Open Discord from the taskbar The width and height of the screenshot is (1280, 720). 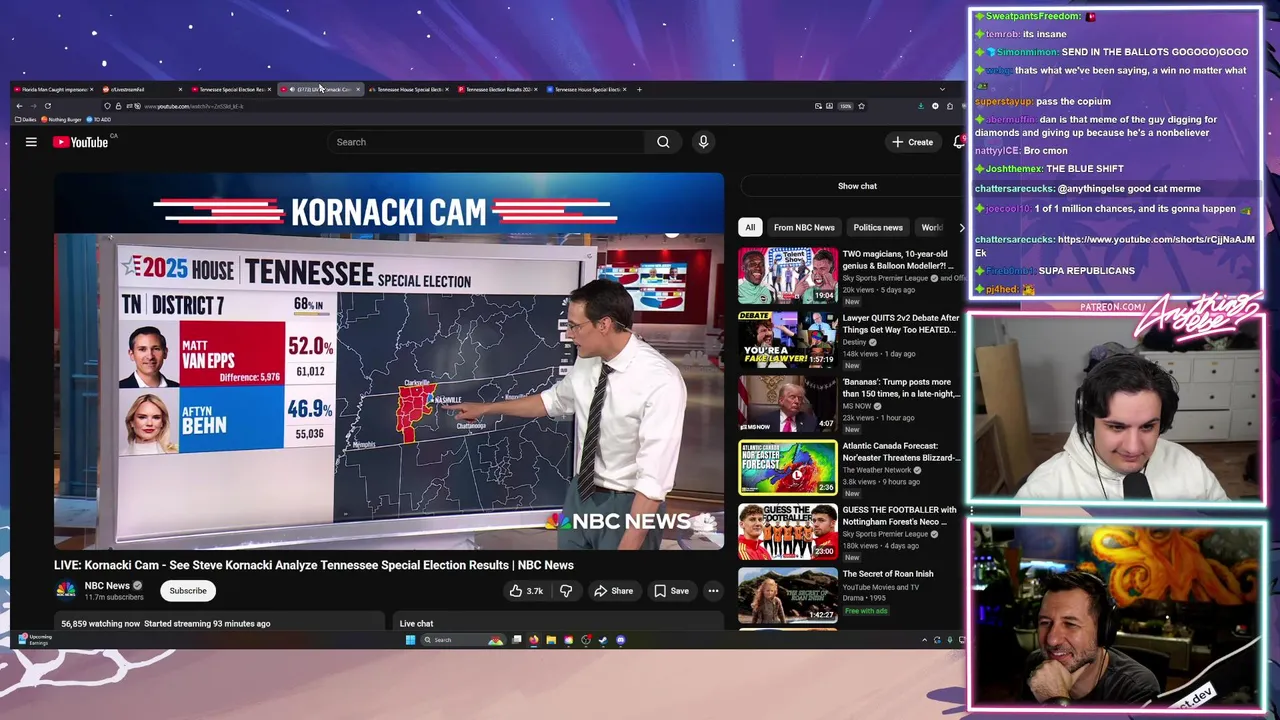621,640
